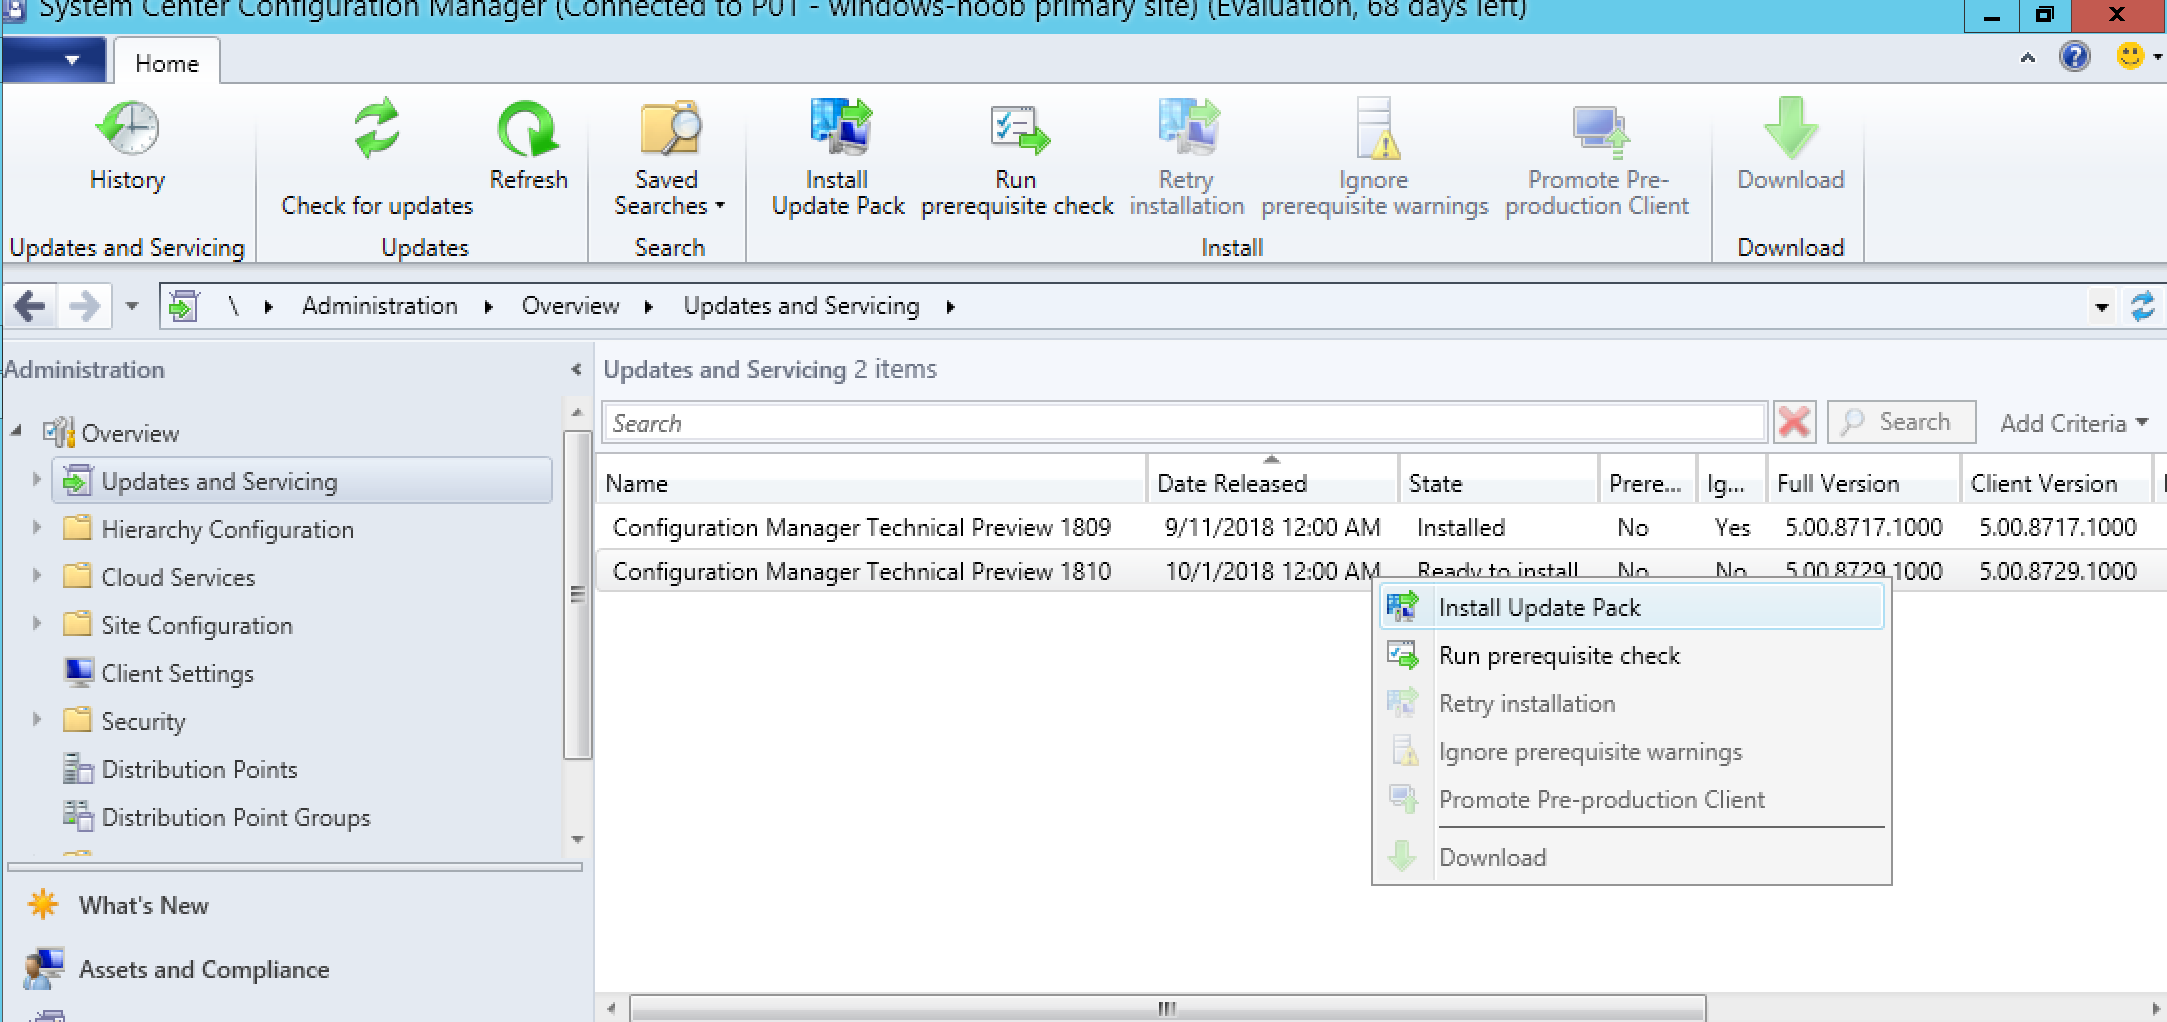Click the tree pane scroll up arrow
Image resolution: width=2167 pixels, height=1022 pixels.
click(x=577, y=411)
